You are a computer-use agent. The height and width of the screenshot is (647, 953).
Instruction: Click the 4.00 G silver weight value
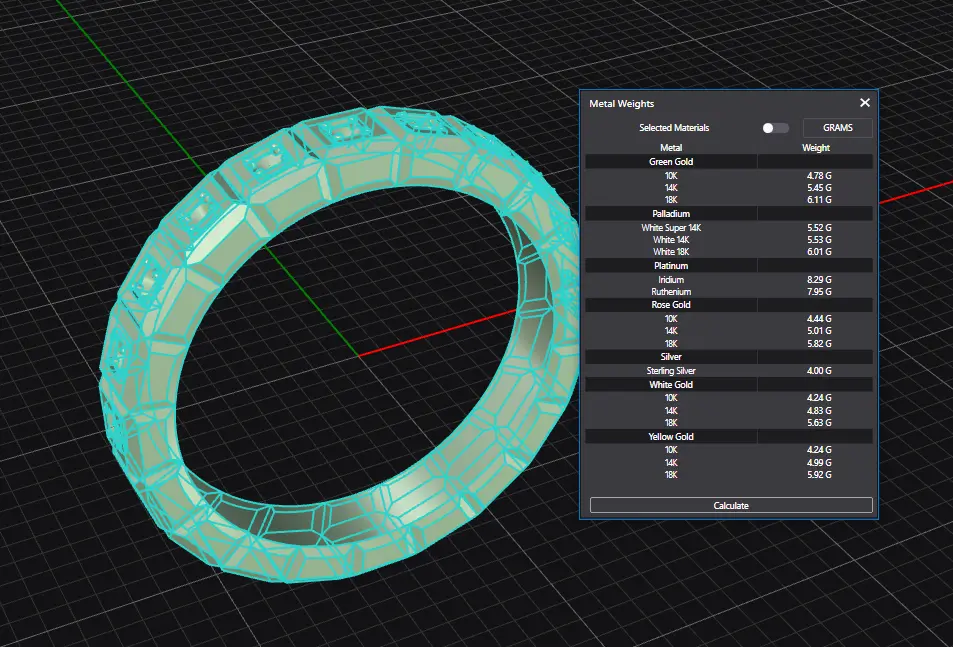(819, 371)
